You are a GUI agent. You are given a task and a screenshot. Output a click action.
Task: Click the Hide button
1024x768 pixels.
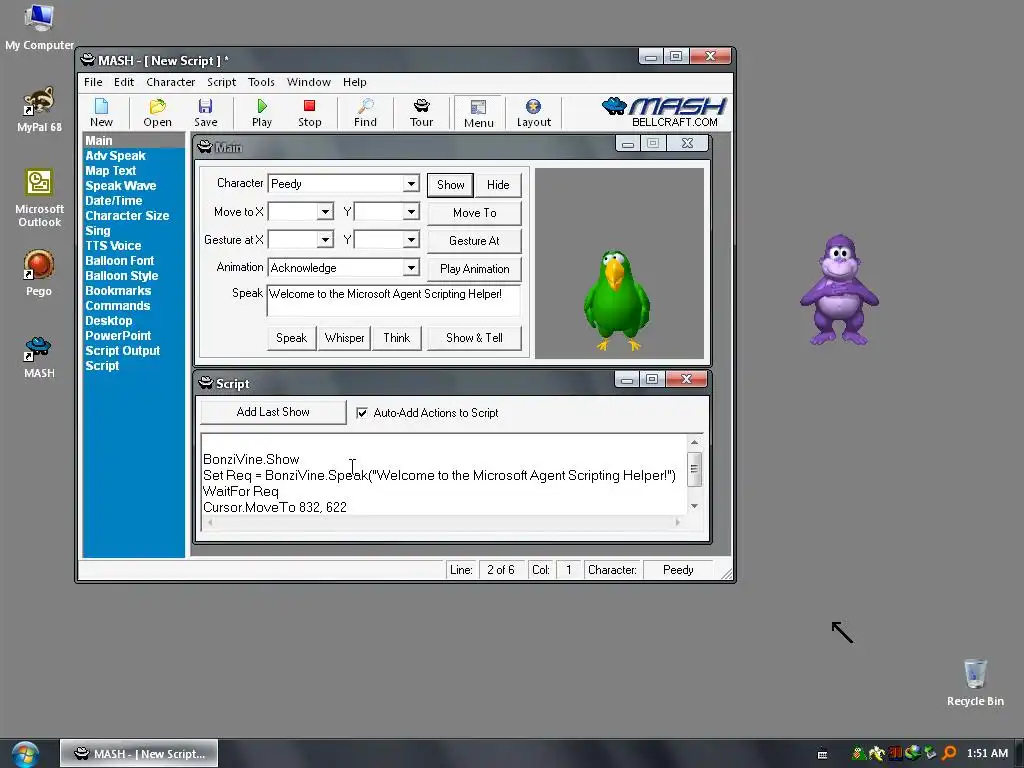tap(498, 185)
